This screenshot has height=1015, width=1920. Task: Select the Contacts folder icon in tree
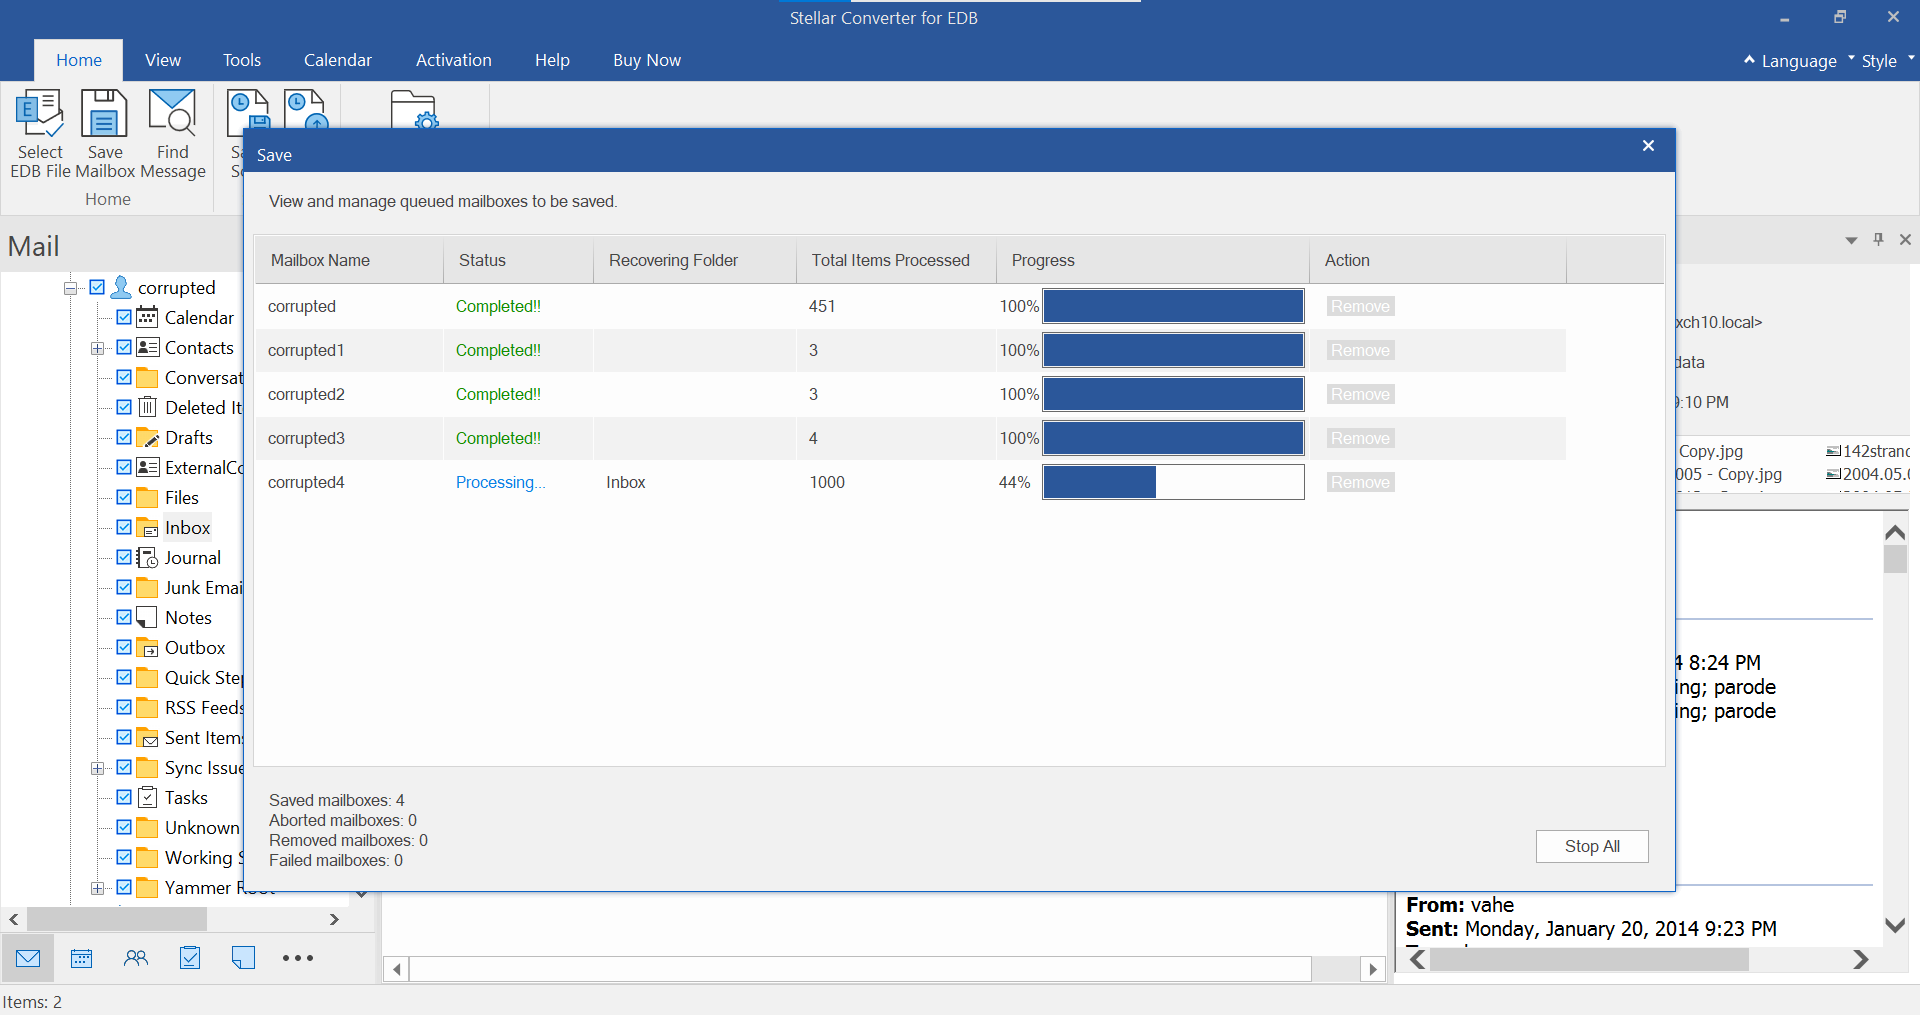147,347
